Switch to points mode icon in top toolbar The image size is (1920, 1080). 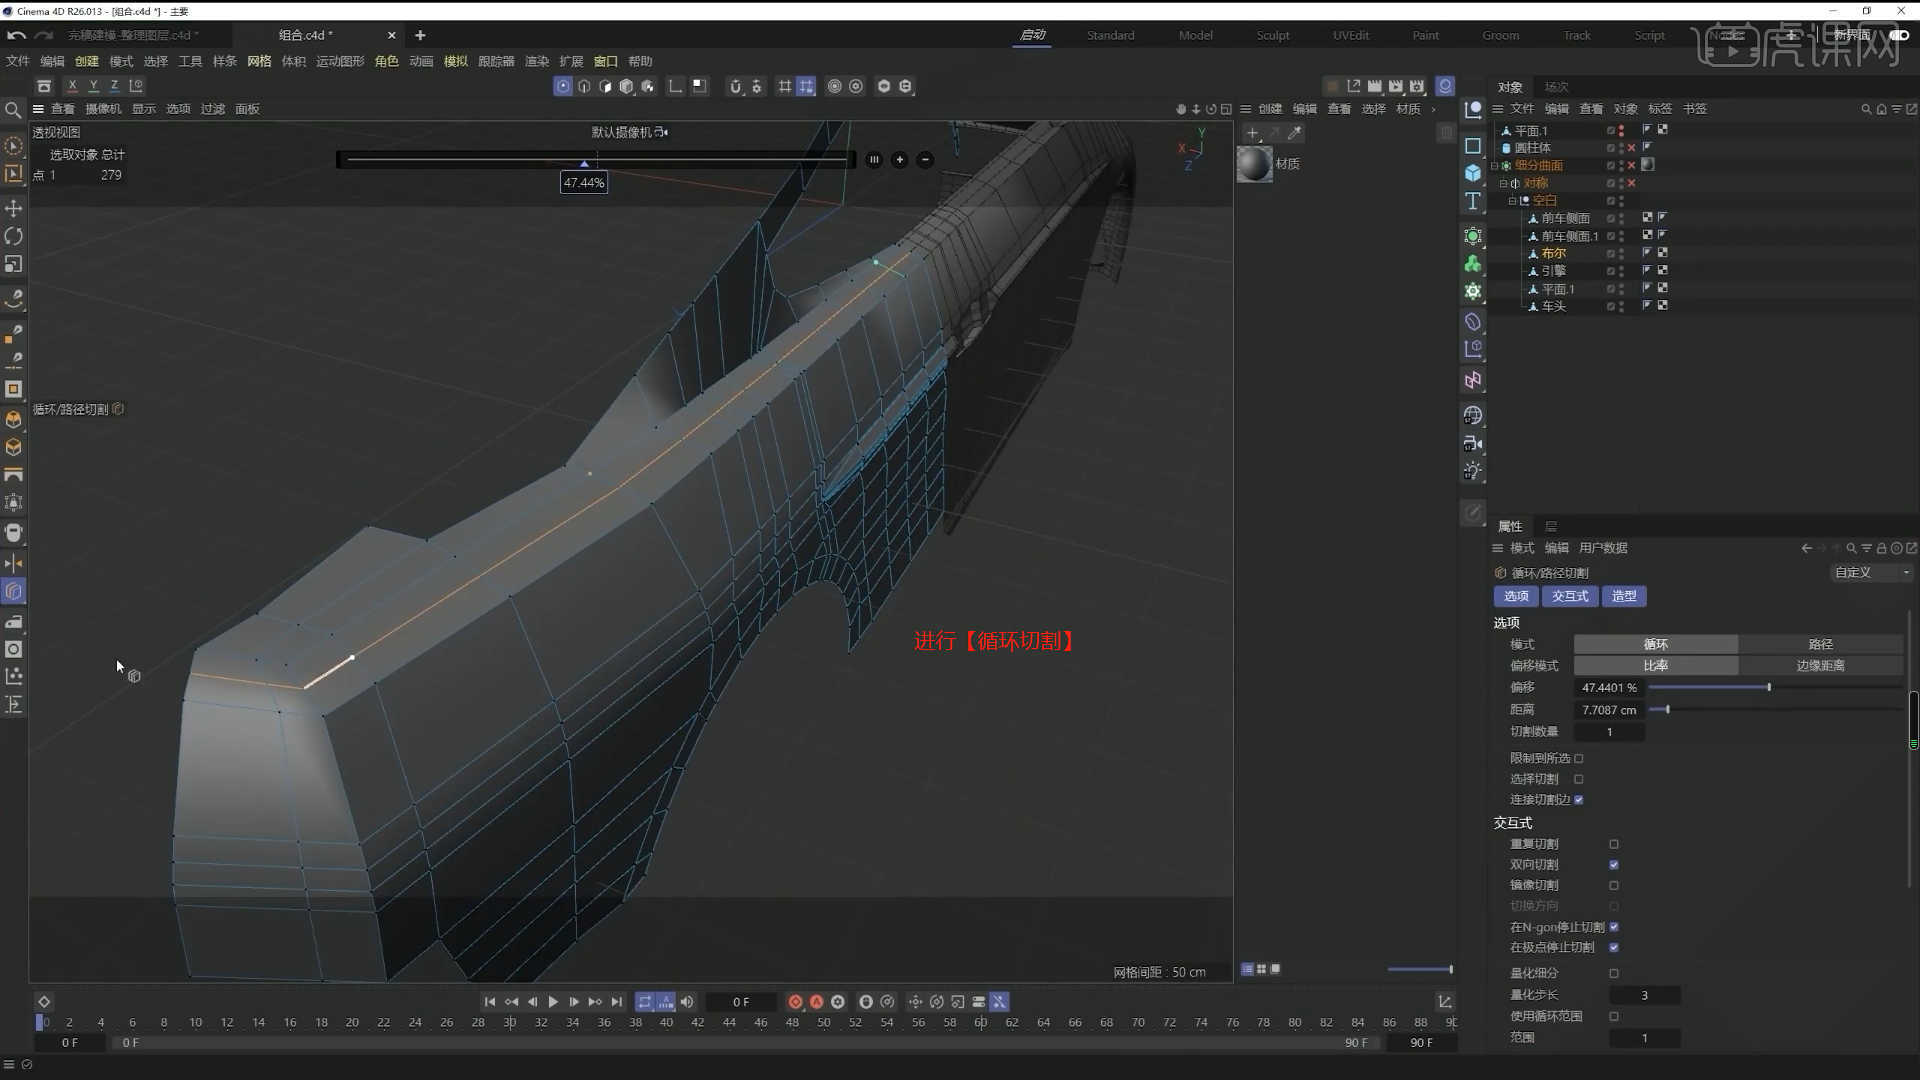click(563, 86)
